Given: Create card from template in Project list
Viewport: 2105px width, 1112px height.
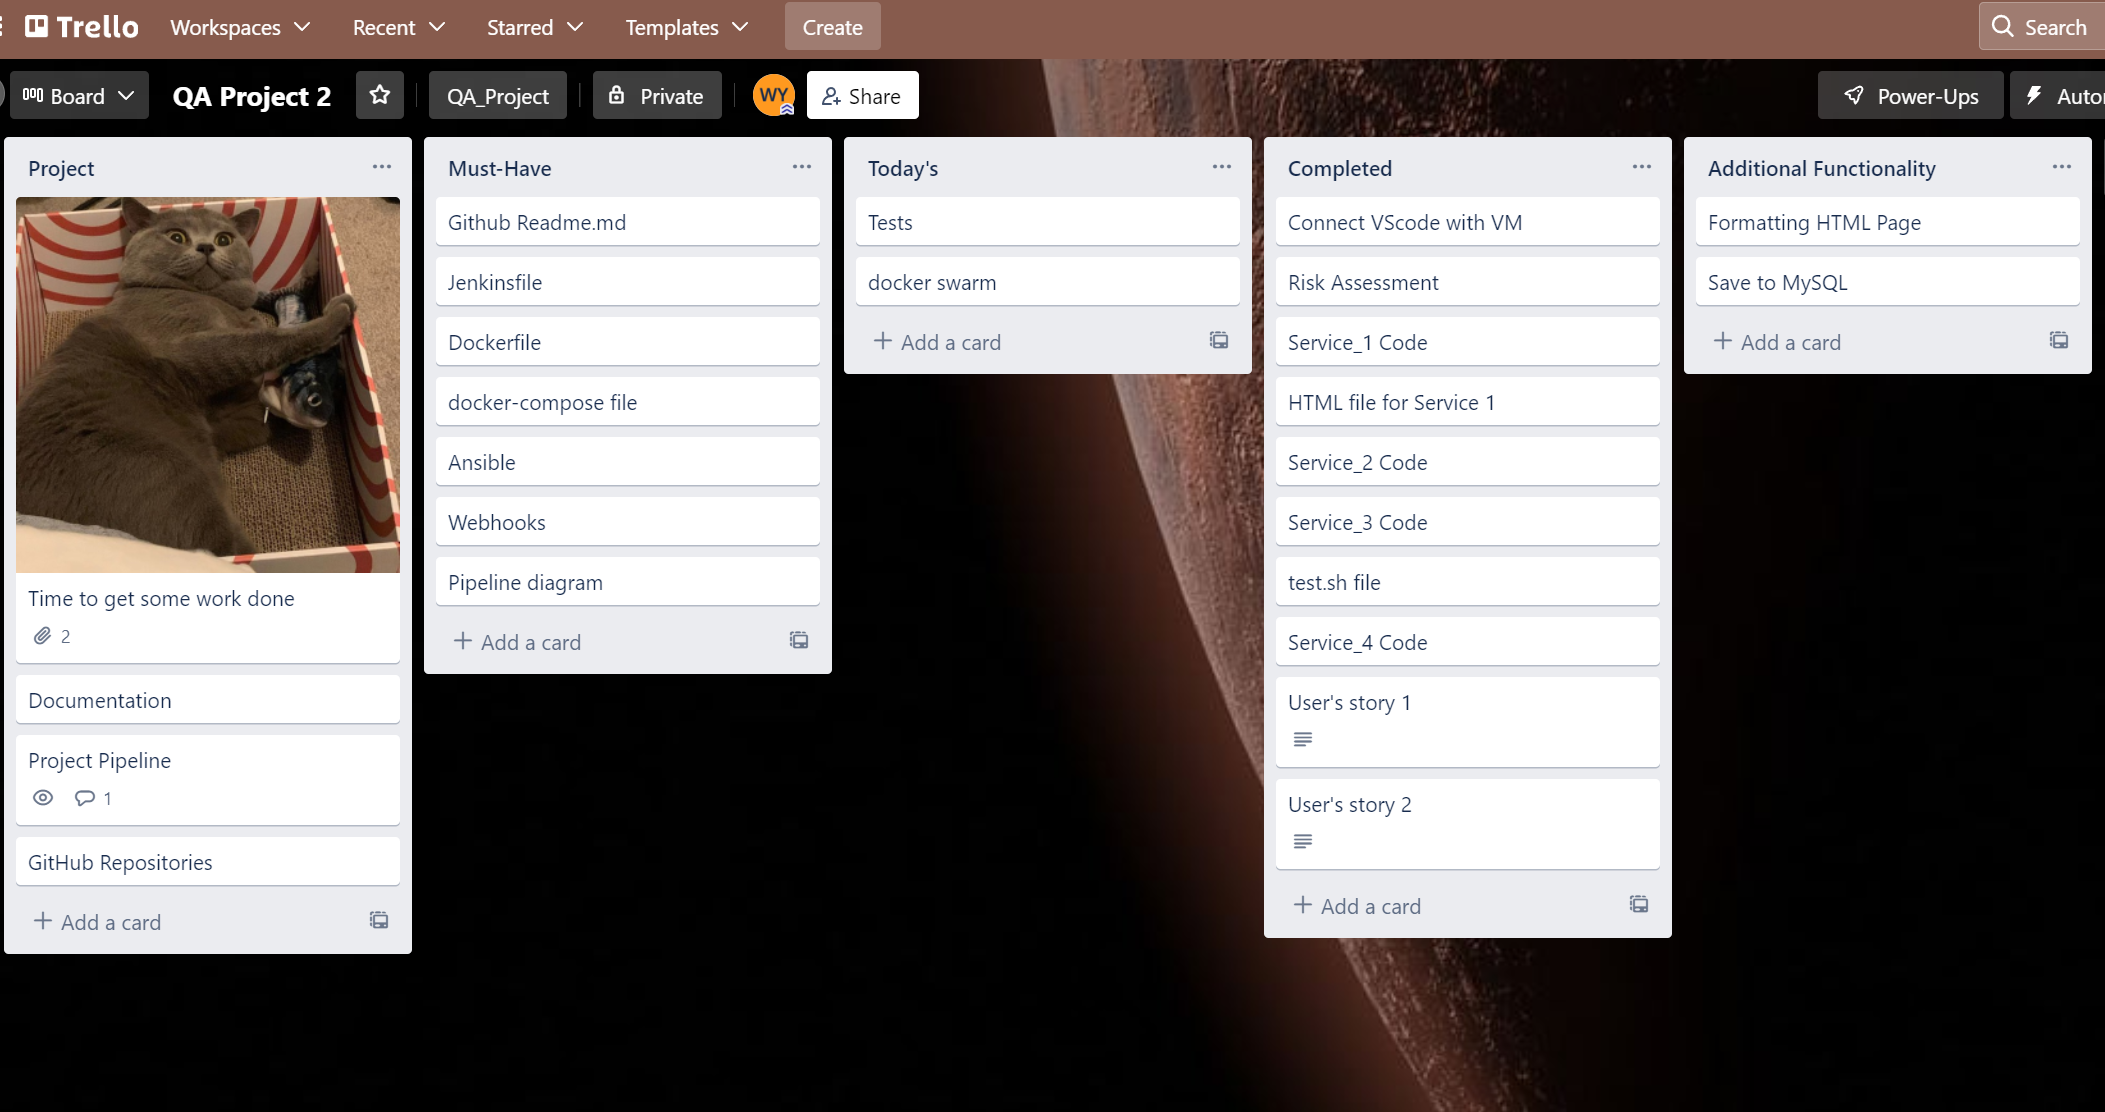Looking at the screenshot, I should pos(379,920).
